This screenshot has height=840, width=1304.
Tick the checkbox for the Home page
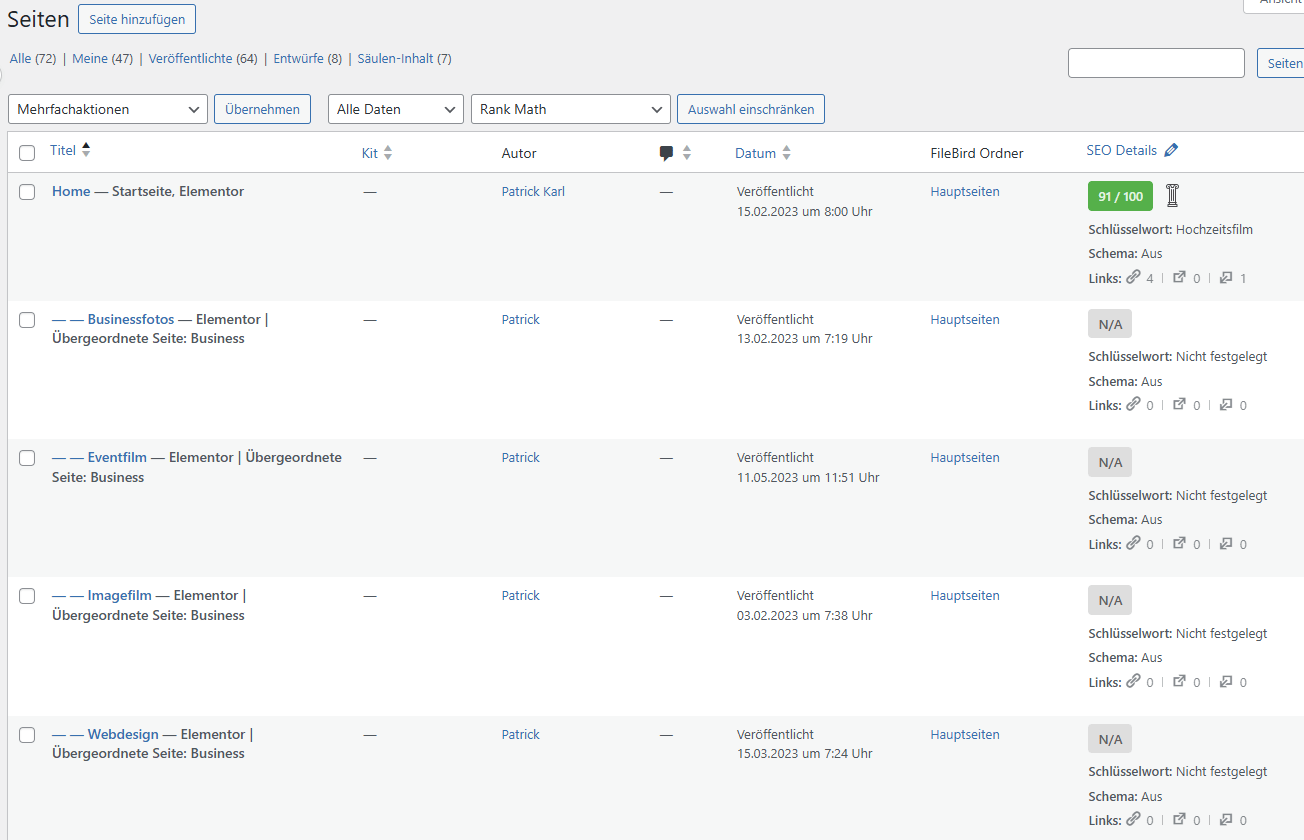(27, 192)
